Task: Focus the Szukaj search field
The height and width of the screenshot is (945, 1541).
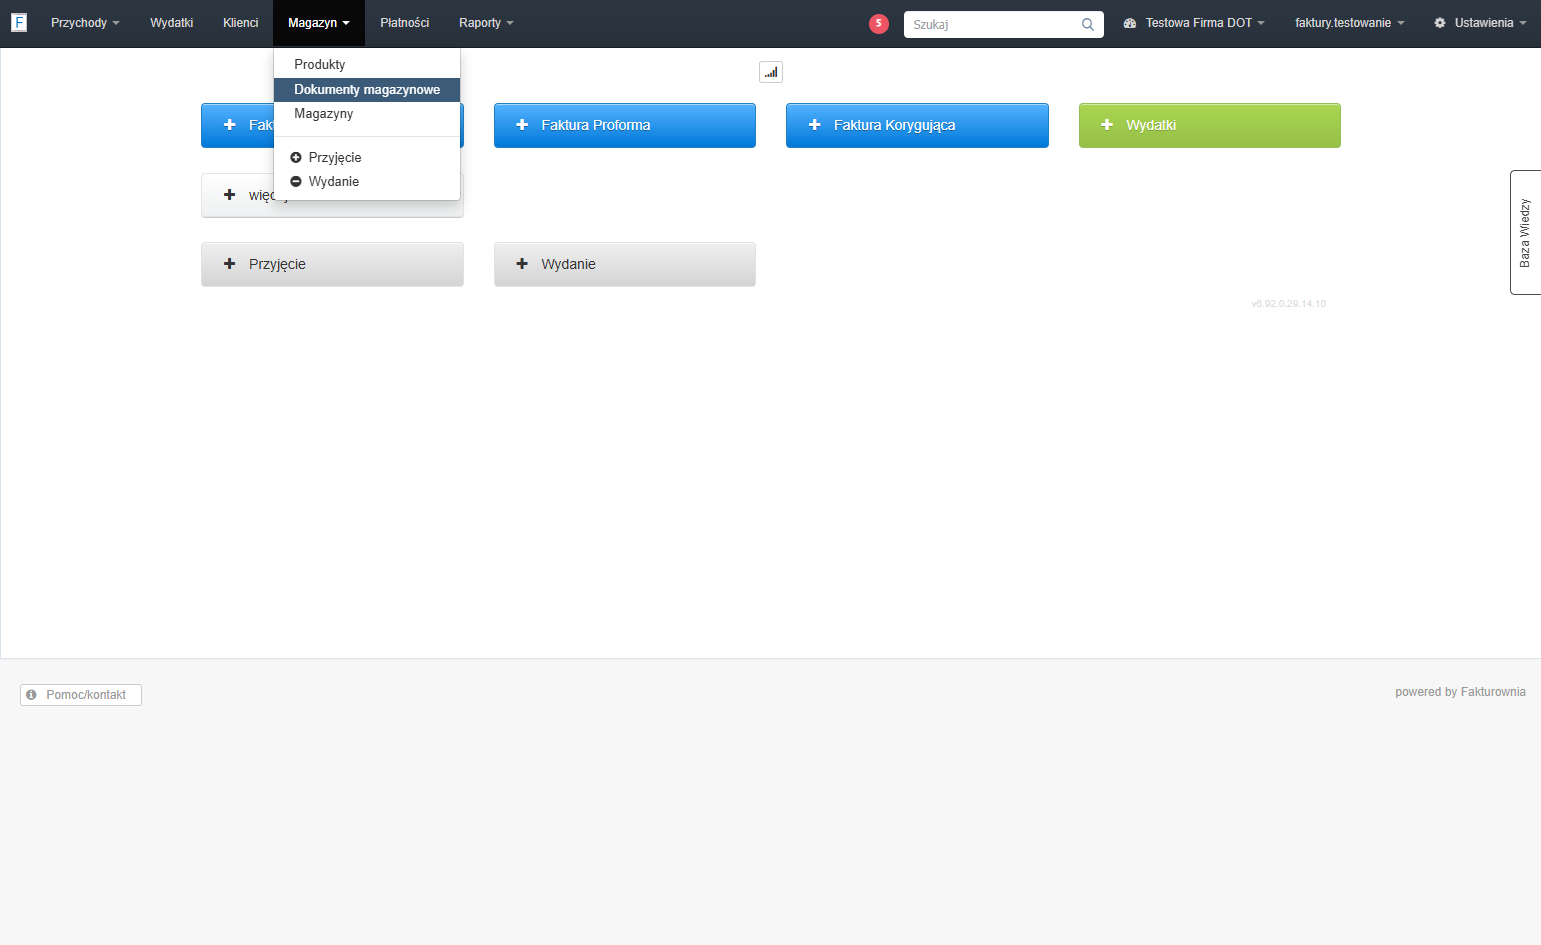Action: (x=1004, y=24)
